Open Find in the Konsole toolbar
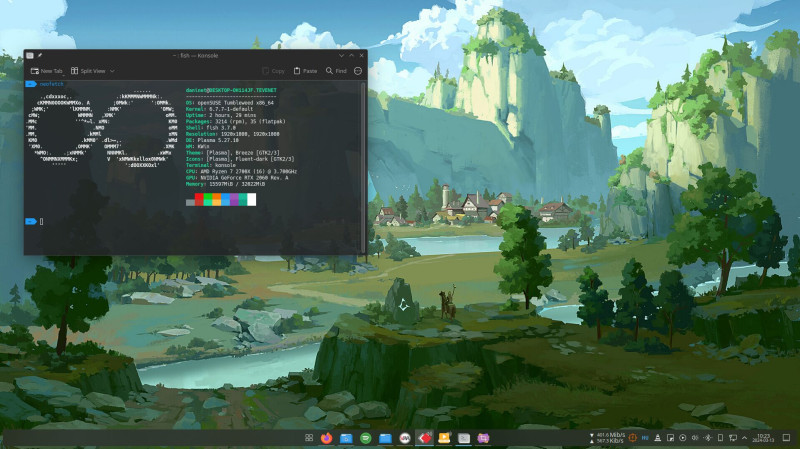This screenshot has height=449, width=800. (336, 71)
